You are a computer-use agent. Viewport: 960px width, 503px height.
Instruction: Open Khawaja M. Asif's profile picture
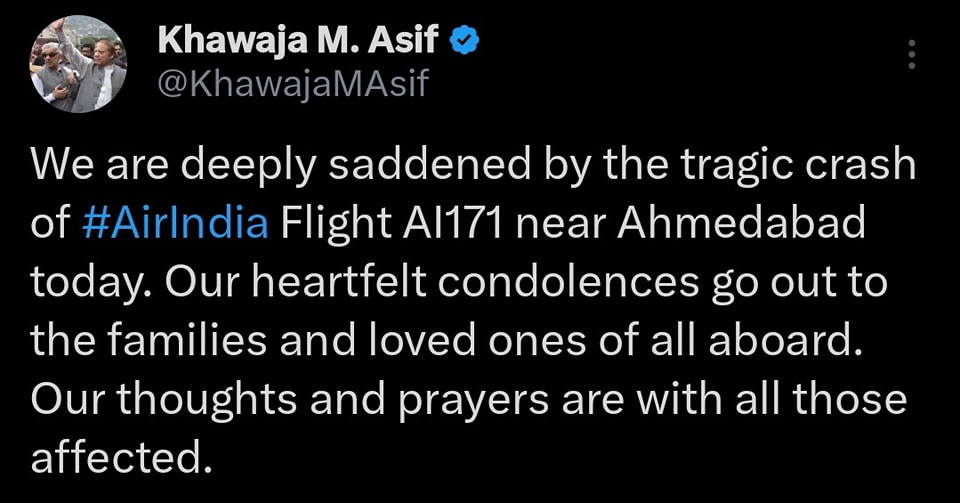[78, 64]
